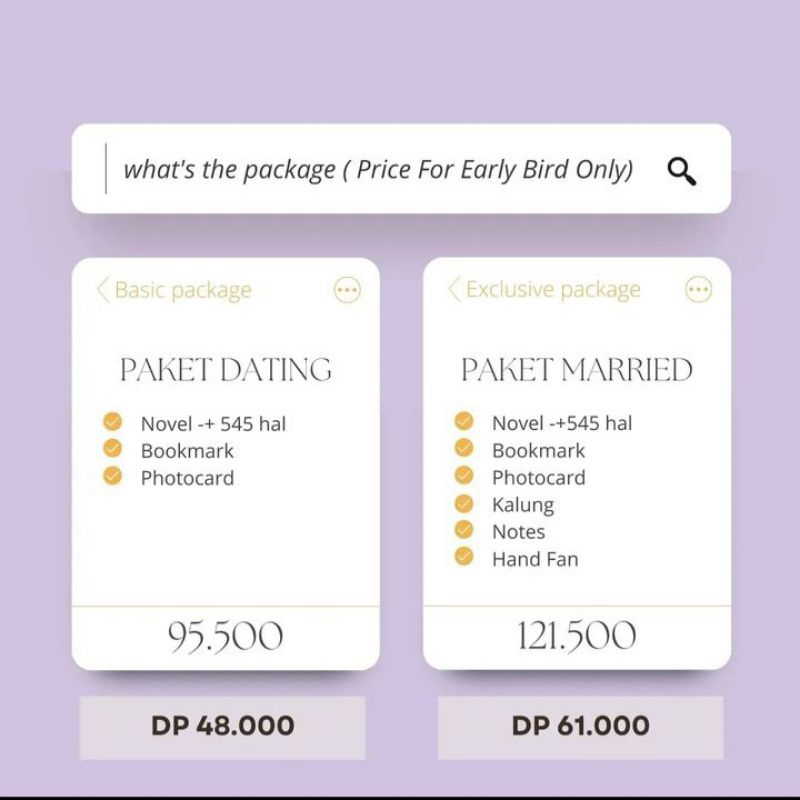The height and width of the screenshot is (800, 800).
Task: Toggle Photocard checkmark in Paket Dating
Action: click(x=113, y=476)
